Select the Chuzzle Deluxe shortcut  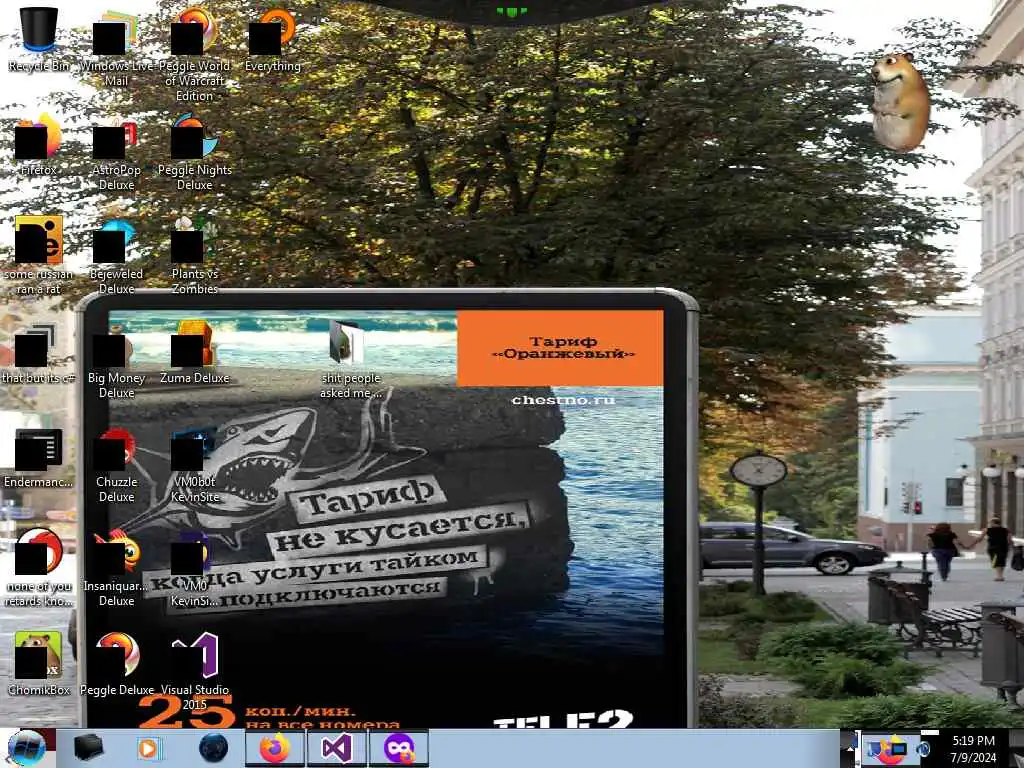click(x=116, y=464)
